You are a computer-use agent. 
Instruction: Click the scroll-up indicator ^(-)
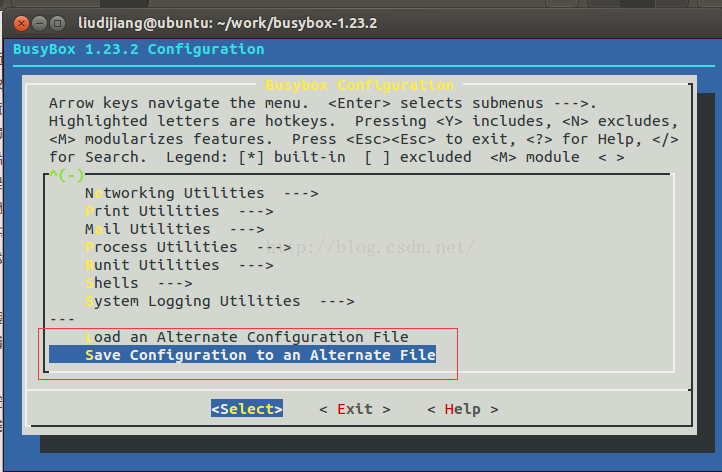67,175
